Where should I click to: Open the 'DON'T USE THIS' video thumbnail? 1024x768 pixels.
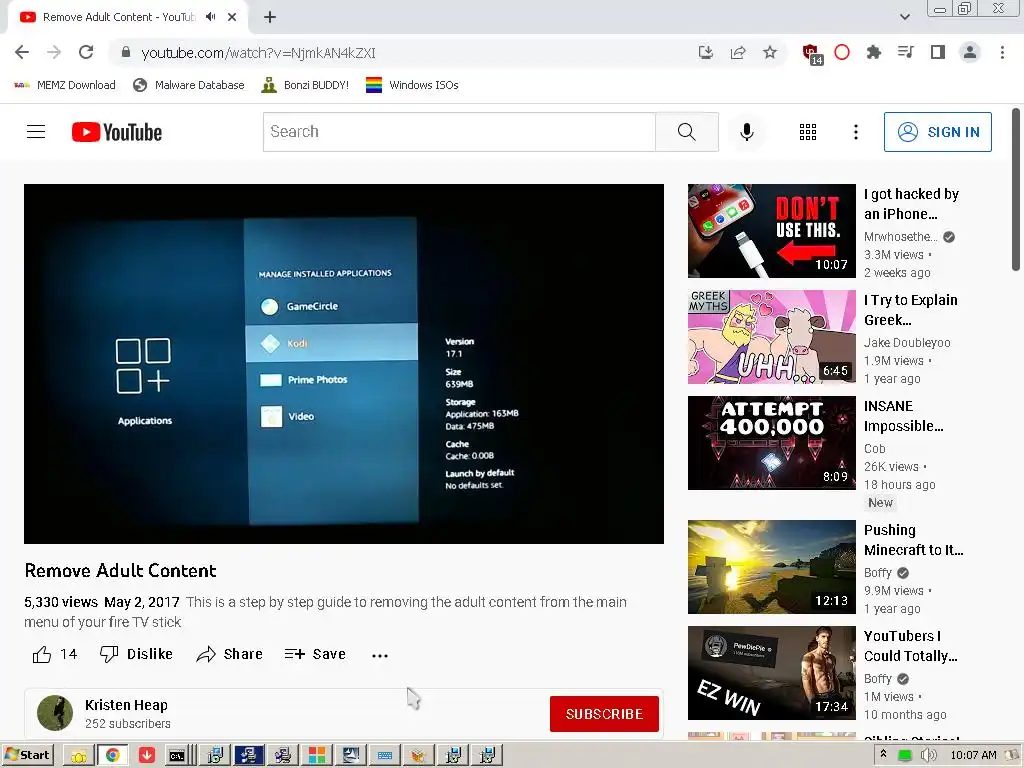point(771,231)
